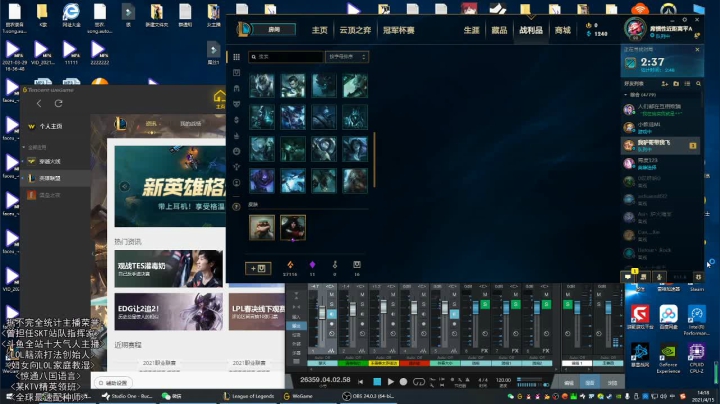Select the mask icon in loot sidebar
The image size is (720, 404).
coord(236,104)
